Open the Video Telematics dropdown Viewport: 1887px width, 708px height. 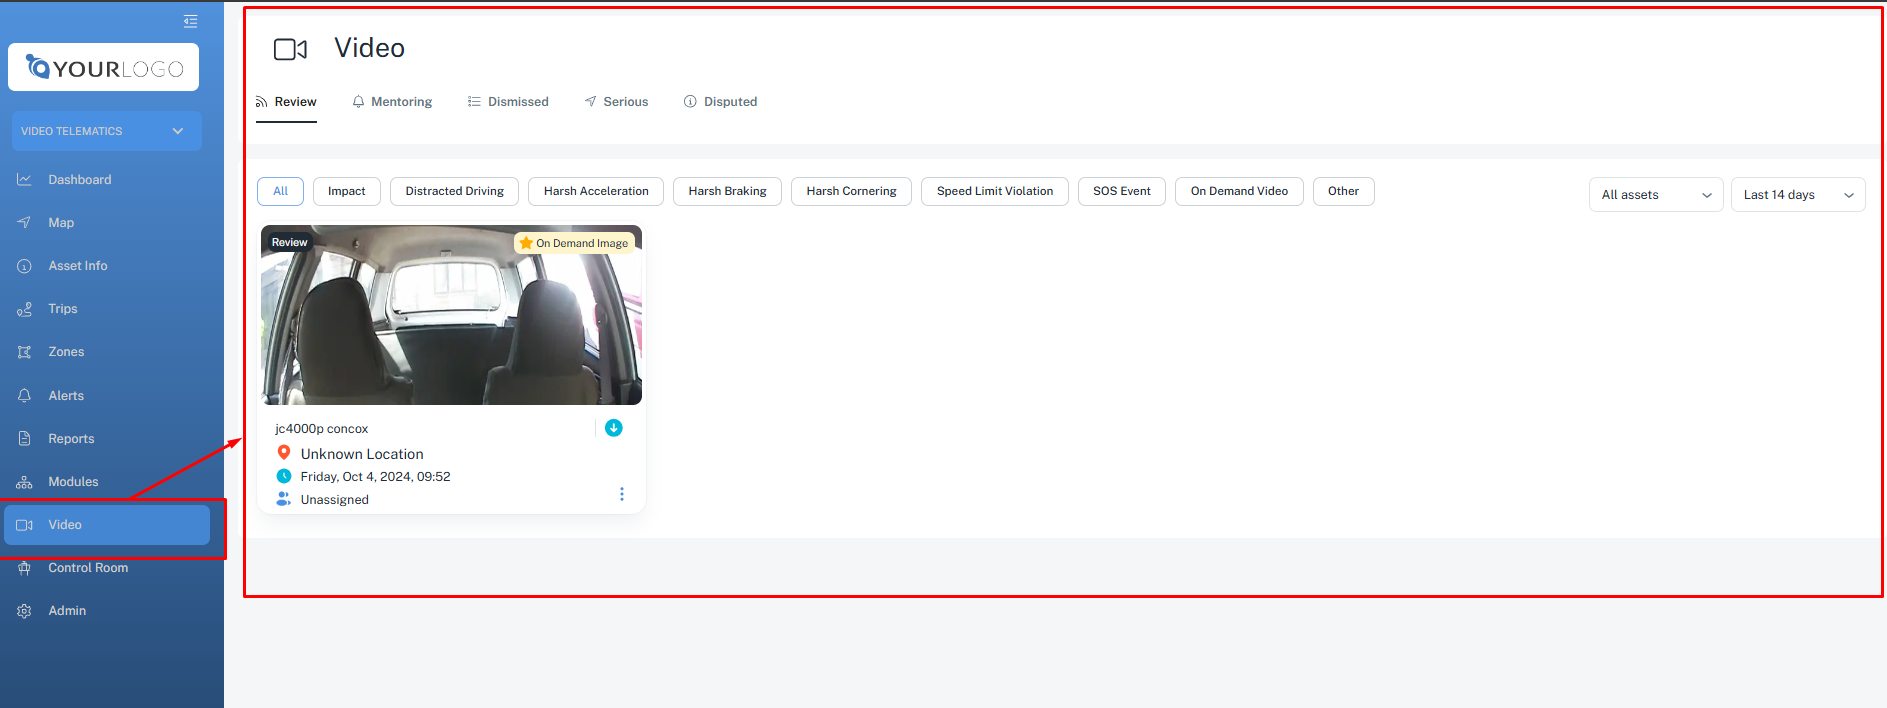pyautogui.click(x=106, y=131)
